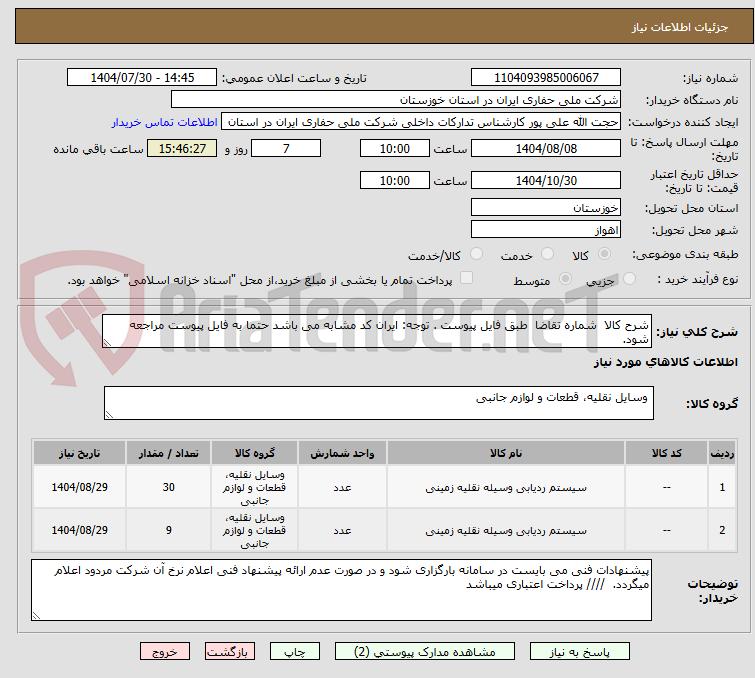Click the 'خوزستان' delivery province field
This screenshot has width=755, height=678.
(x=545, y=208)
